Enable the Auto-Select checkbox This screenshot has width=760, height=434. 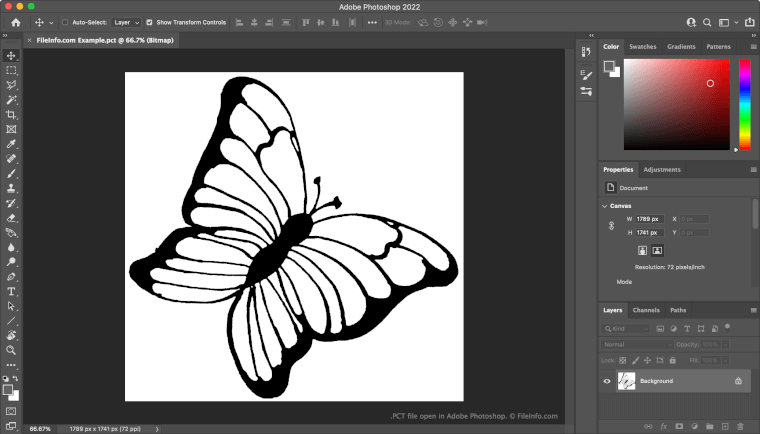click(65, 22)
